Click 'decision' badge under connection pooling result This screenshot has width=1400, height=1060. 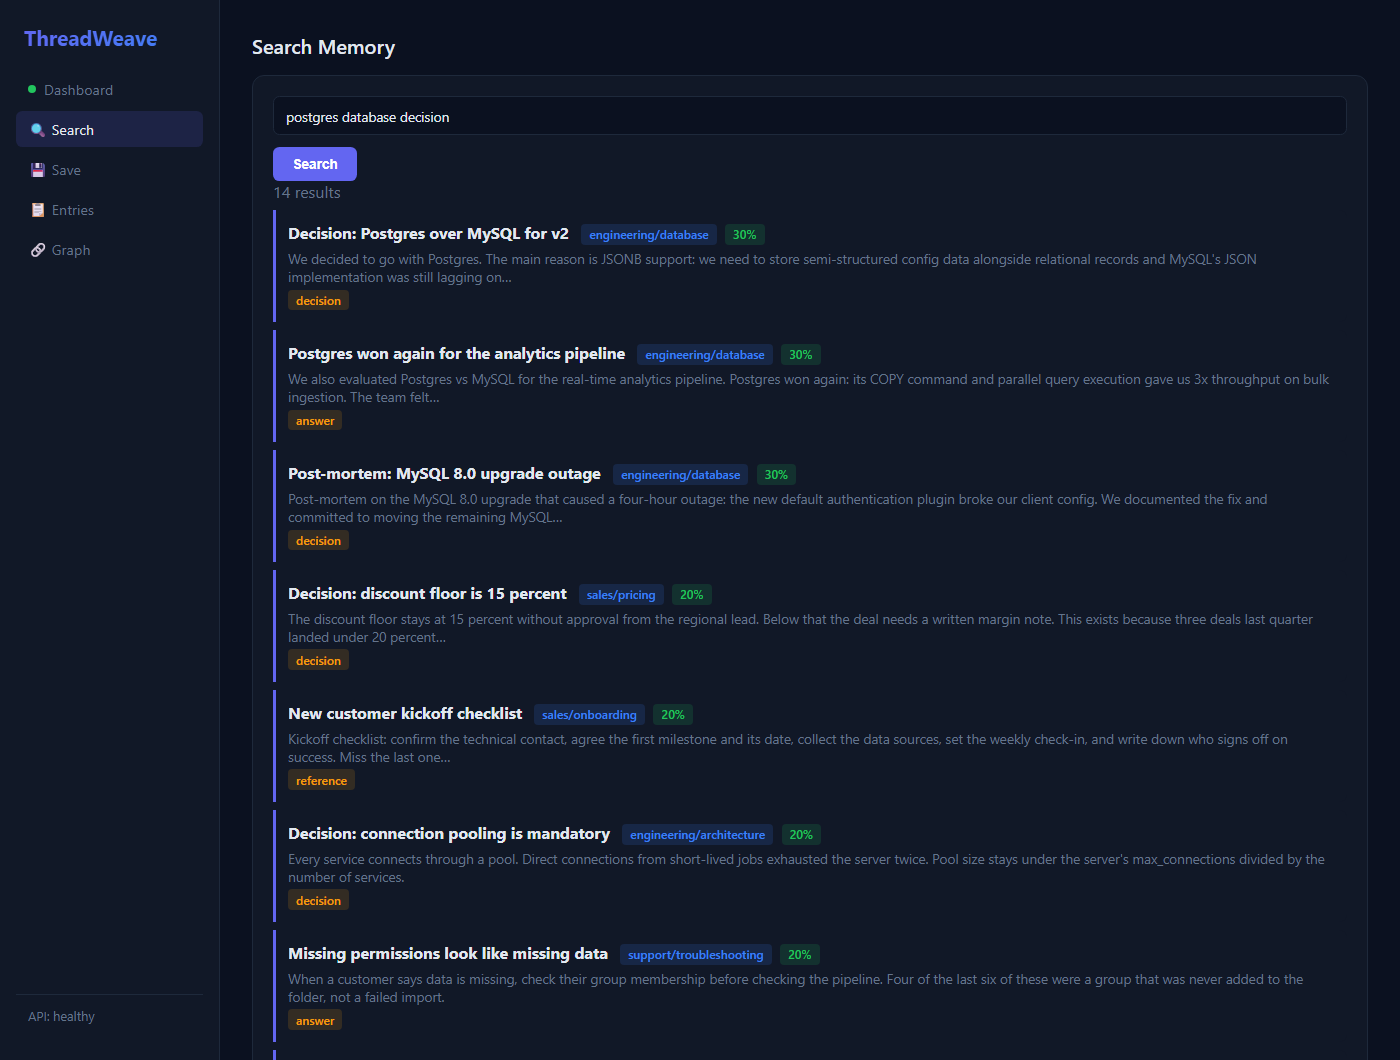click(x=318, y=901)
